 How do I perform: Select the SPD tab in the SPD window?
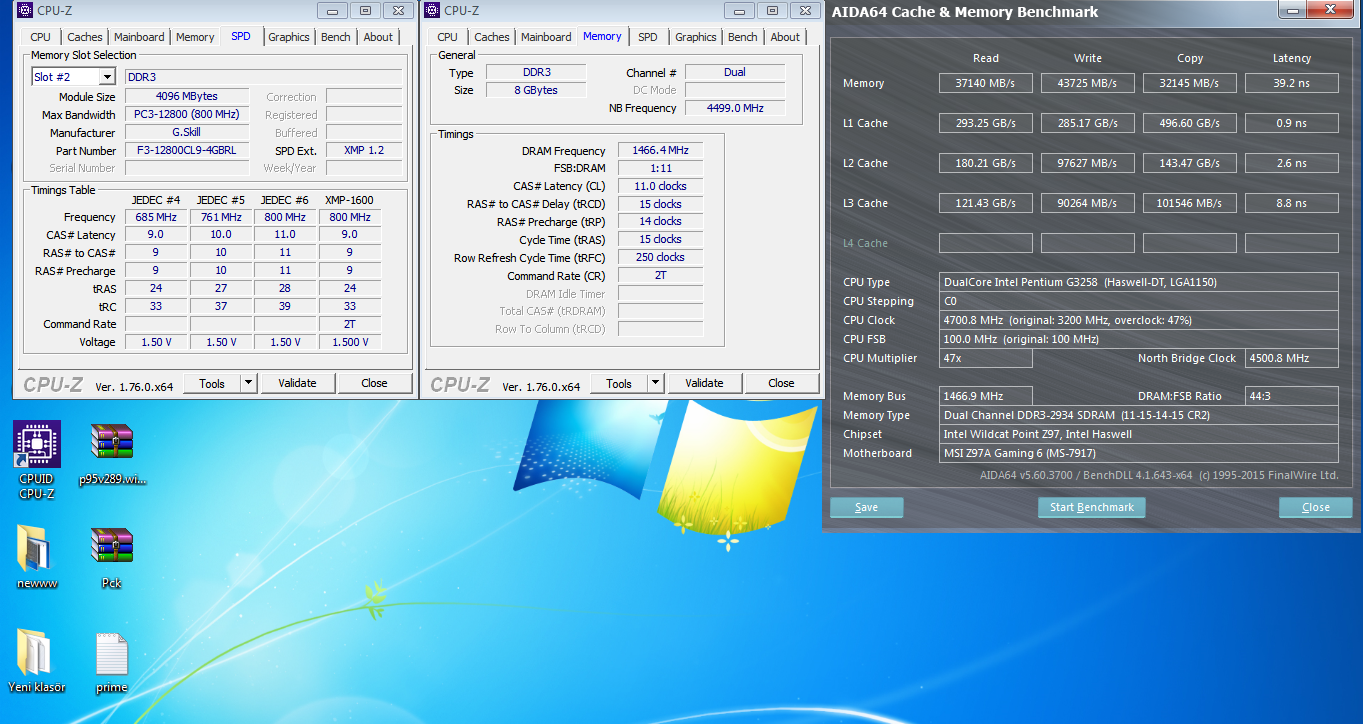(241, 36)
